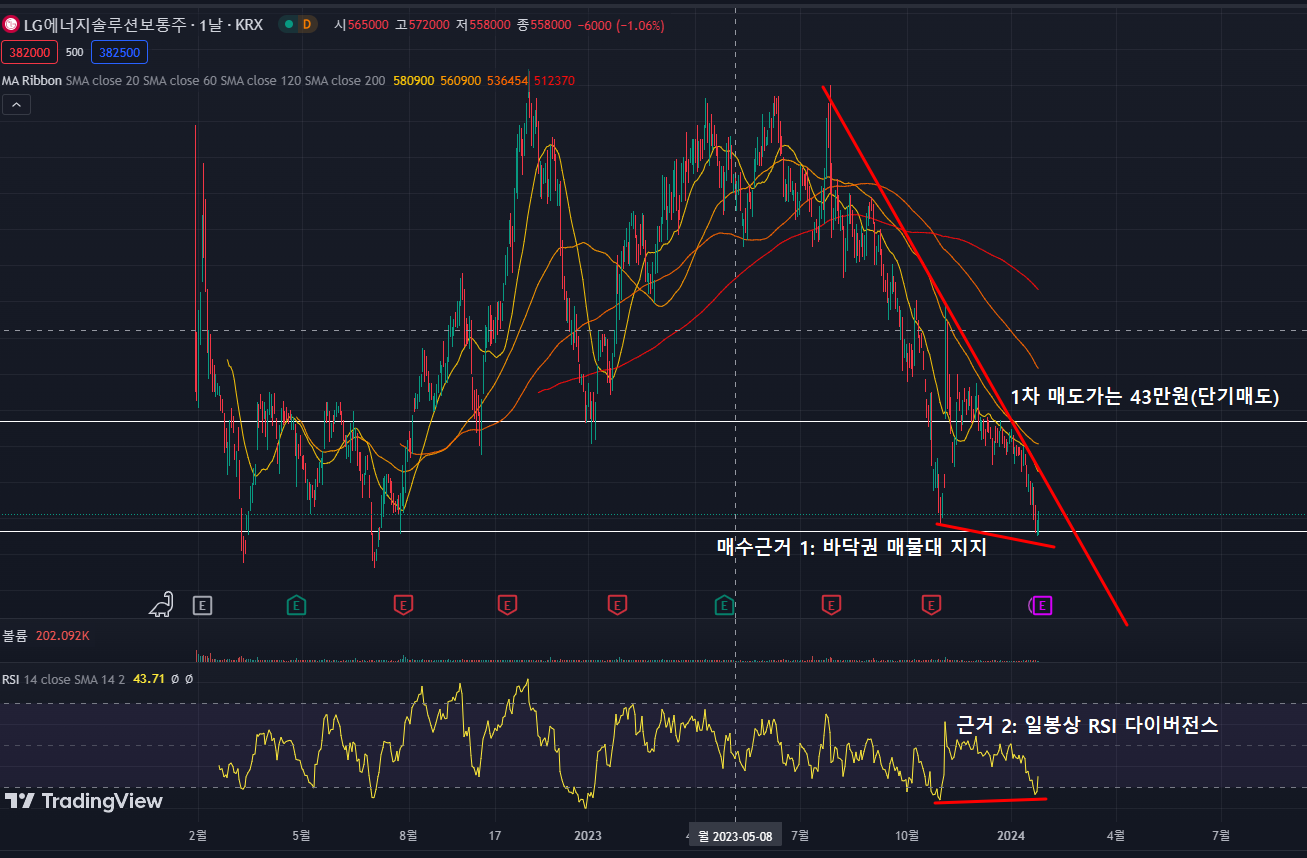
Task: Open the symbol title LG에너지솔루션보통주
Action: click(103, 24)
